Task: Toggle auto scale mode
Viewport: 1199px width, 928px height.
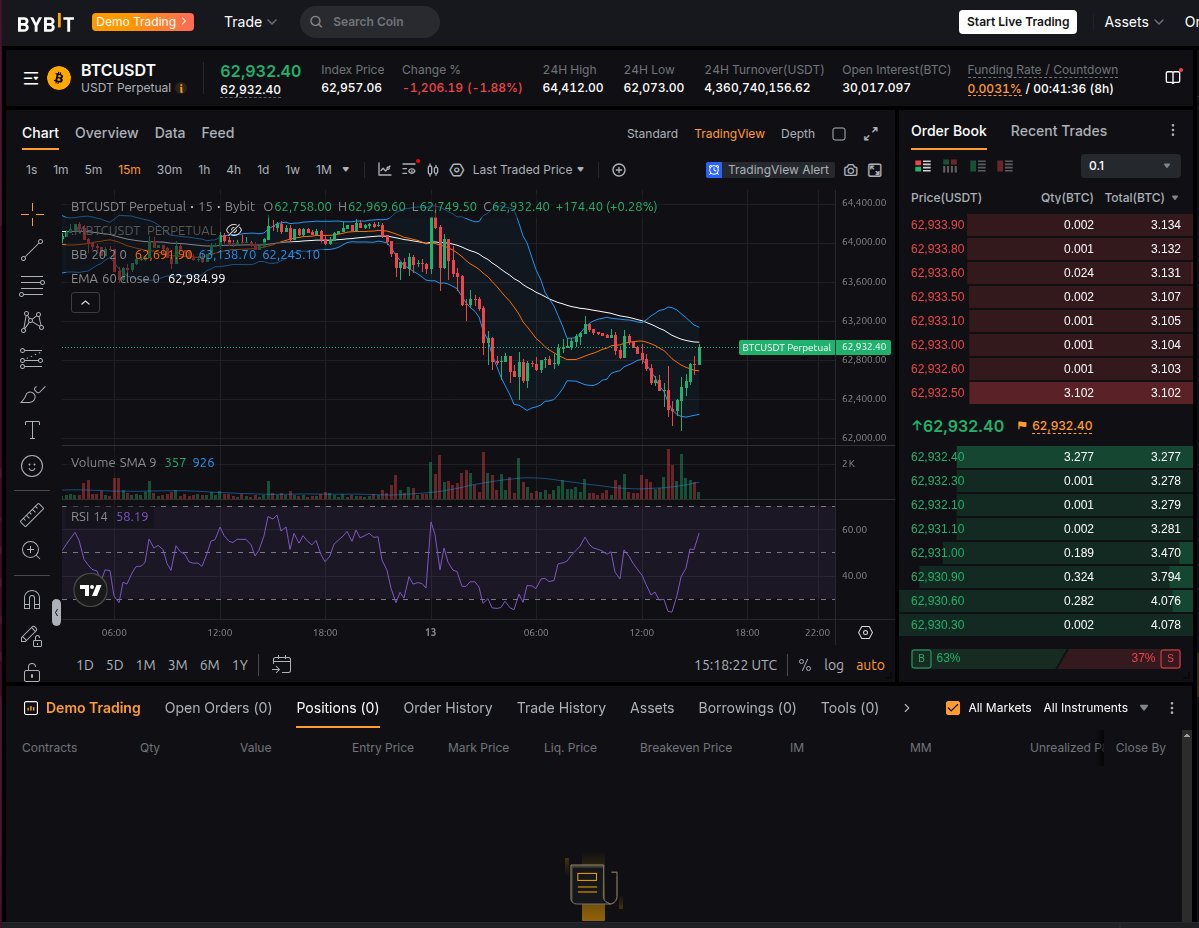Action: click(x=870, y=665)
